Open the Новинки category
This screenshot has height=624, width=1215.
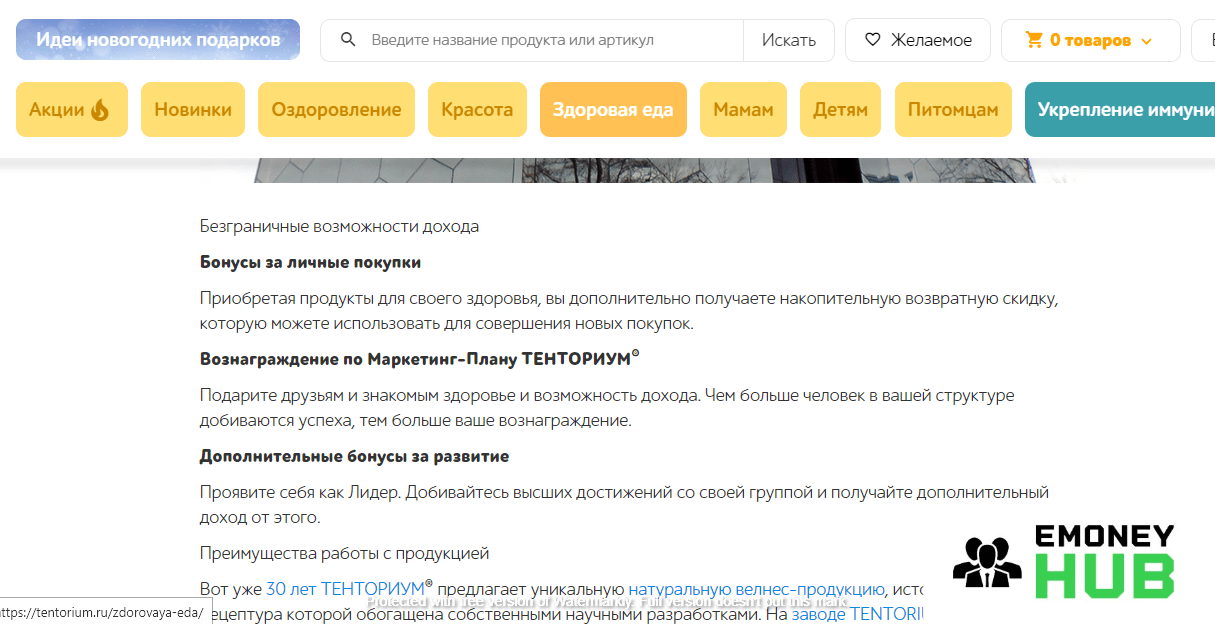(x=193, y=110)
